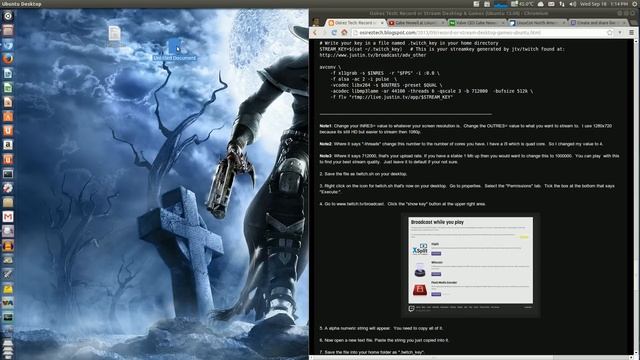Close the Osirez Tech Record tab

(x=382, y=23)
